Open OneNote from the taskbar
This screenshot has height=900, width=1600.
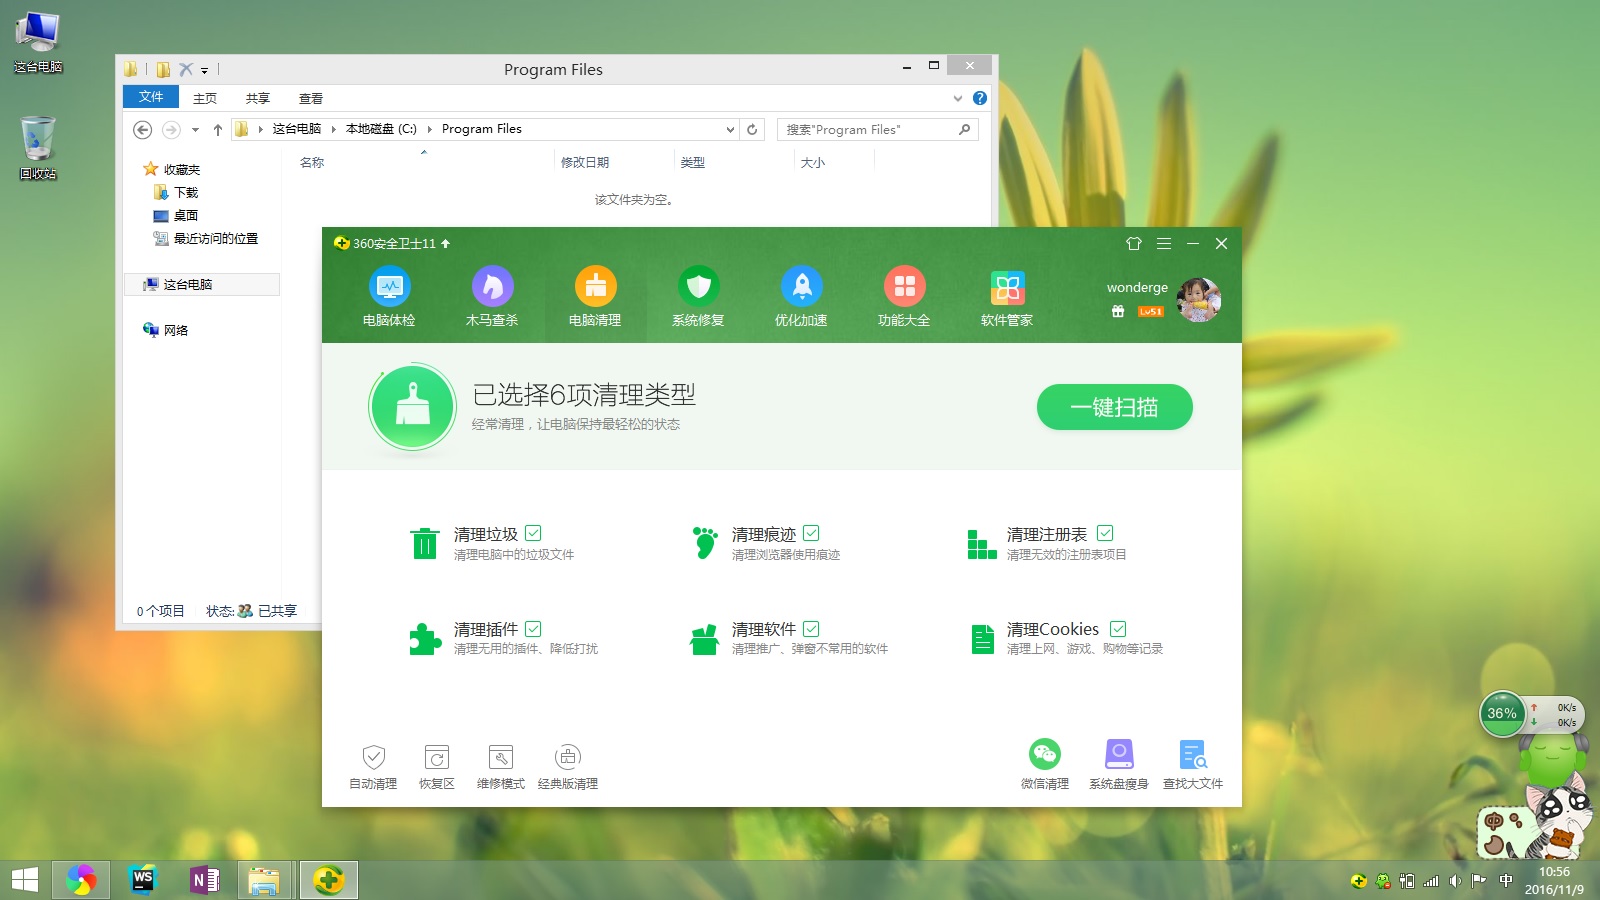[205, 880]
